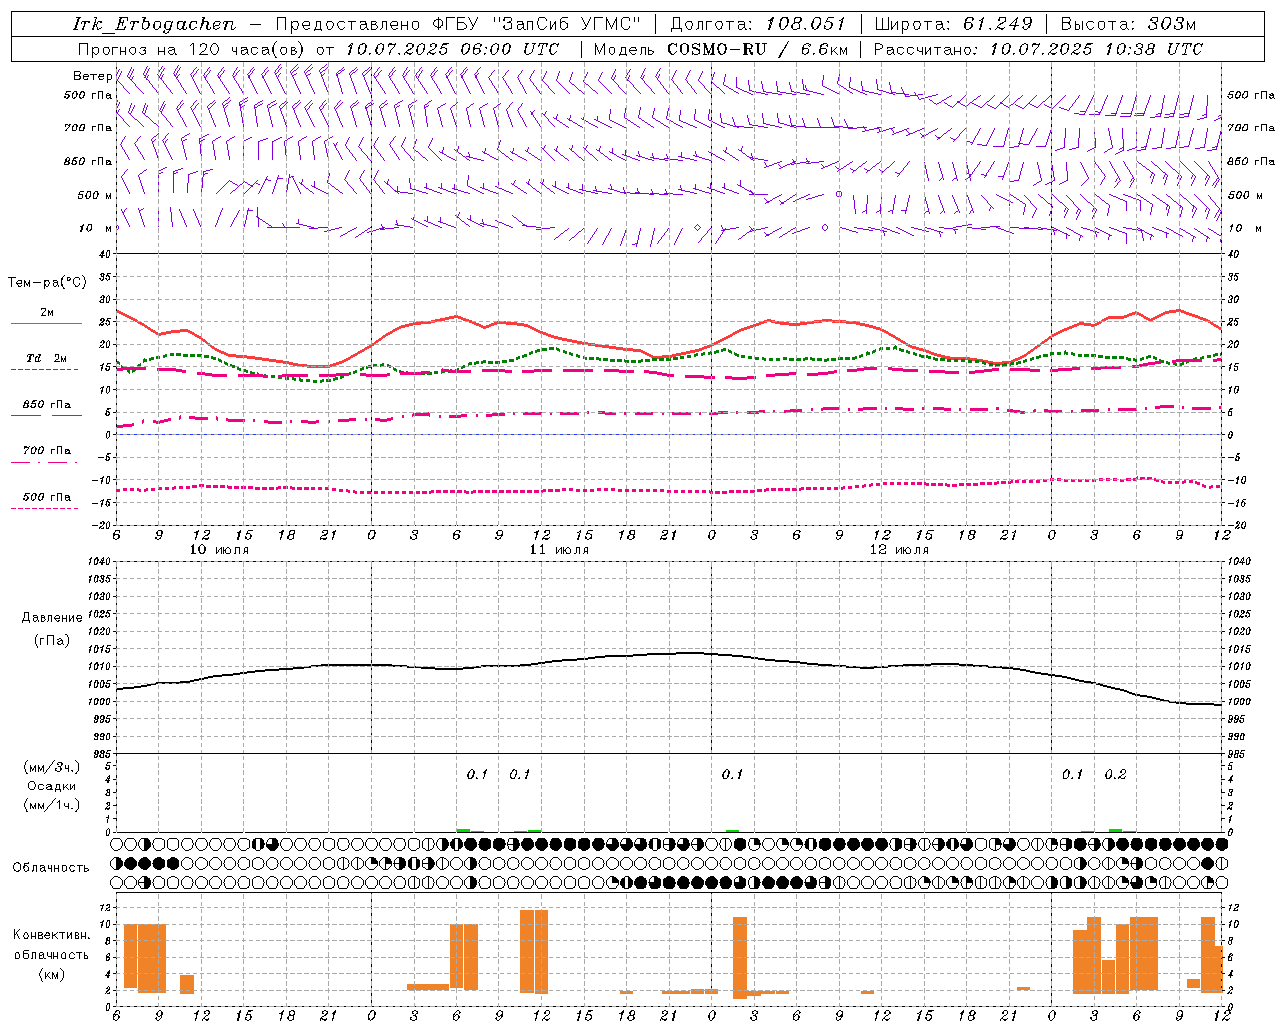Image resolution: width=1280 pixels, height=1024 pixels.
Task: Click the 'Конвективн.' convective cloud label
Action: (52, 935)
